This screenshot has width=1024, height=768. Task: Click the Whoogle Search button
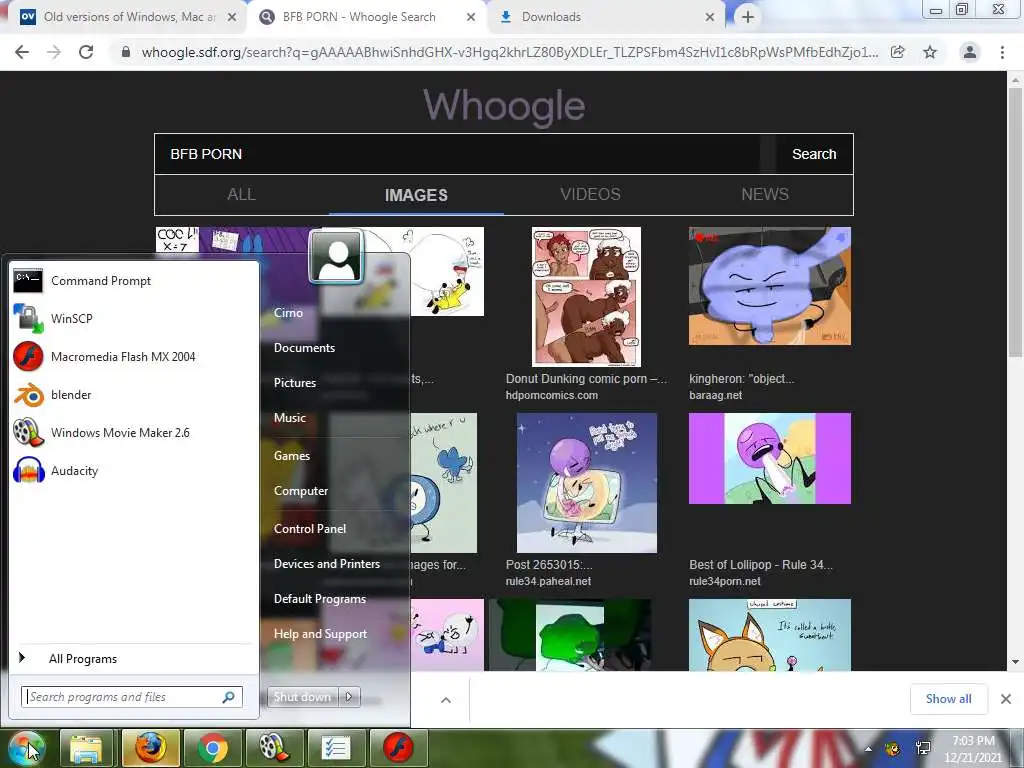[x=814, y=154]
